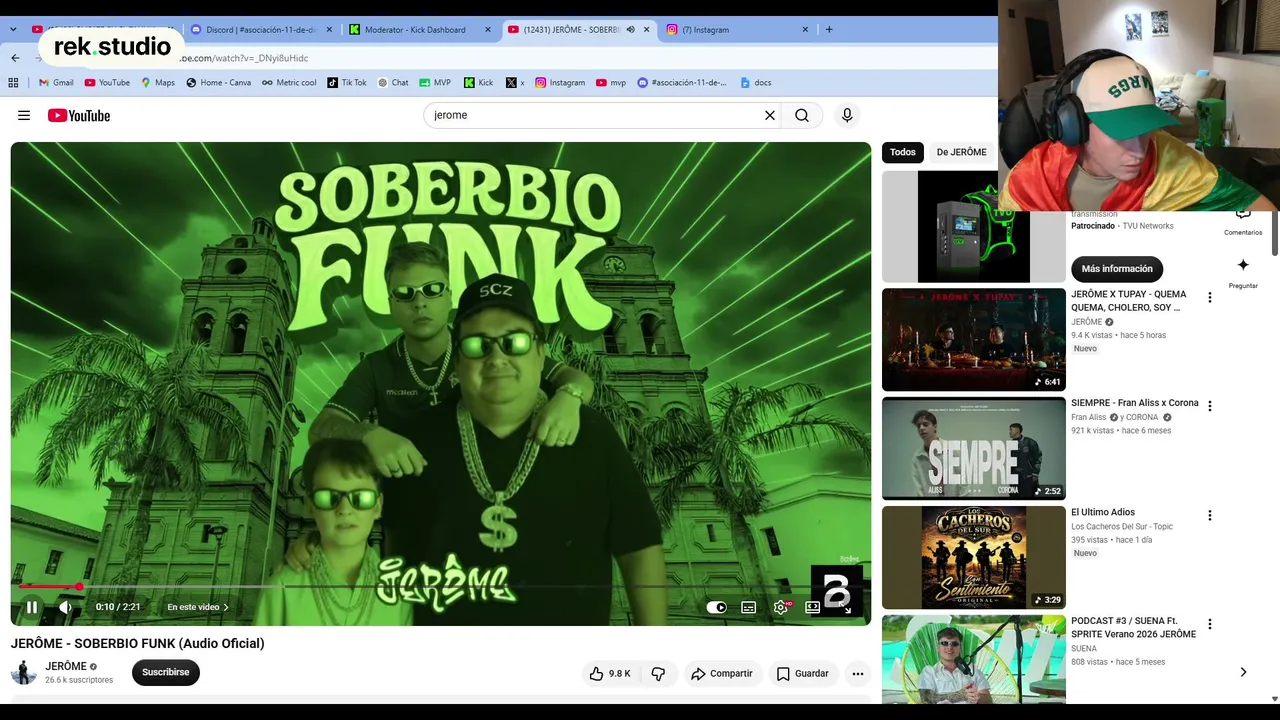1280x720 pixels.
Task: Click the next arrow on the side panel
Action: coord(1243,672)
